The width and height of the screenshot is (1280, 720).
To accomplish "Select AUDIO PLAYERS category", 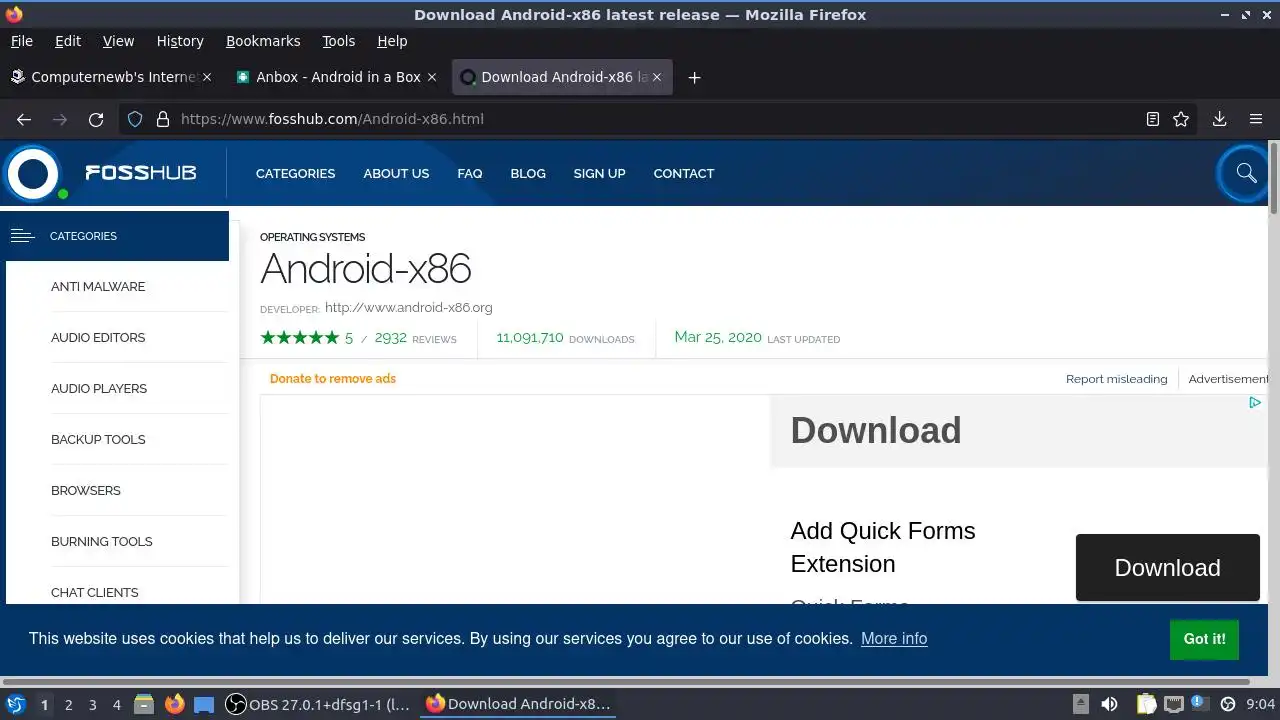I will point(99,388).
